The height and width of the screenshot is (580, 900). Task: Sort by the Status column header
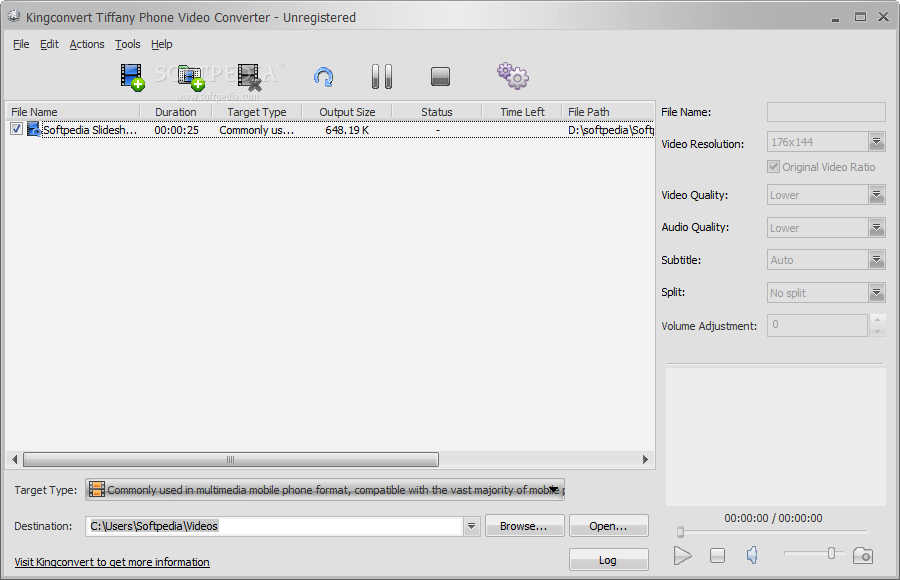coord(437,112)
